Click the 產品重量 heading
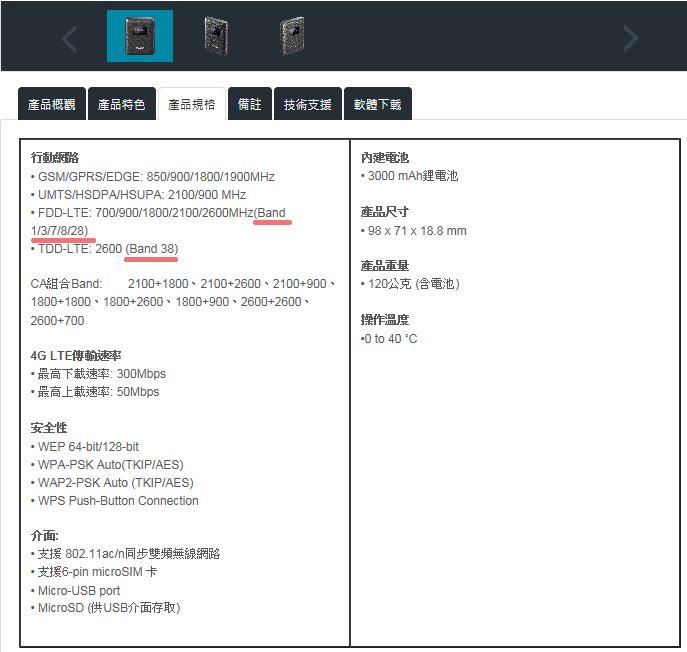The width and height of the screenshot is (687, 652). tap(385, 266)
